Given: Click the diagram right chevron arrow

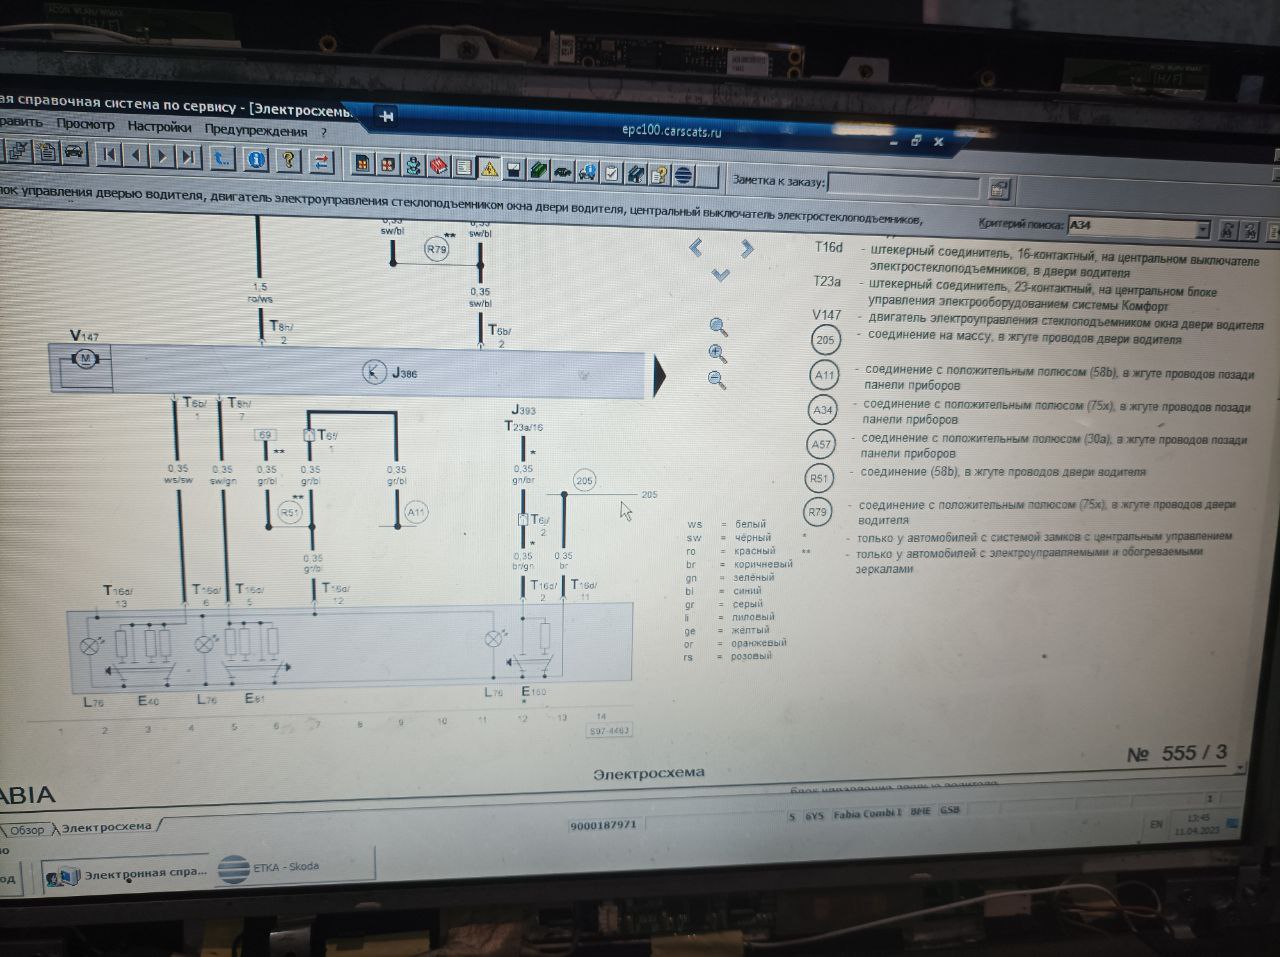Looking at the screenshot, I should coord(746,248).
